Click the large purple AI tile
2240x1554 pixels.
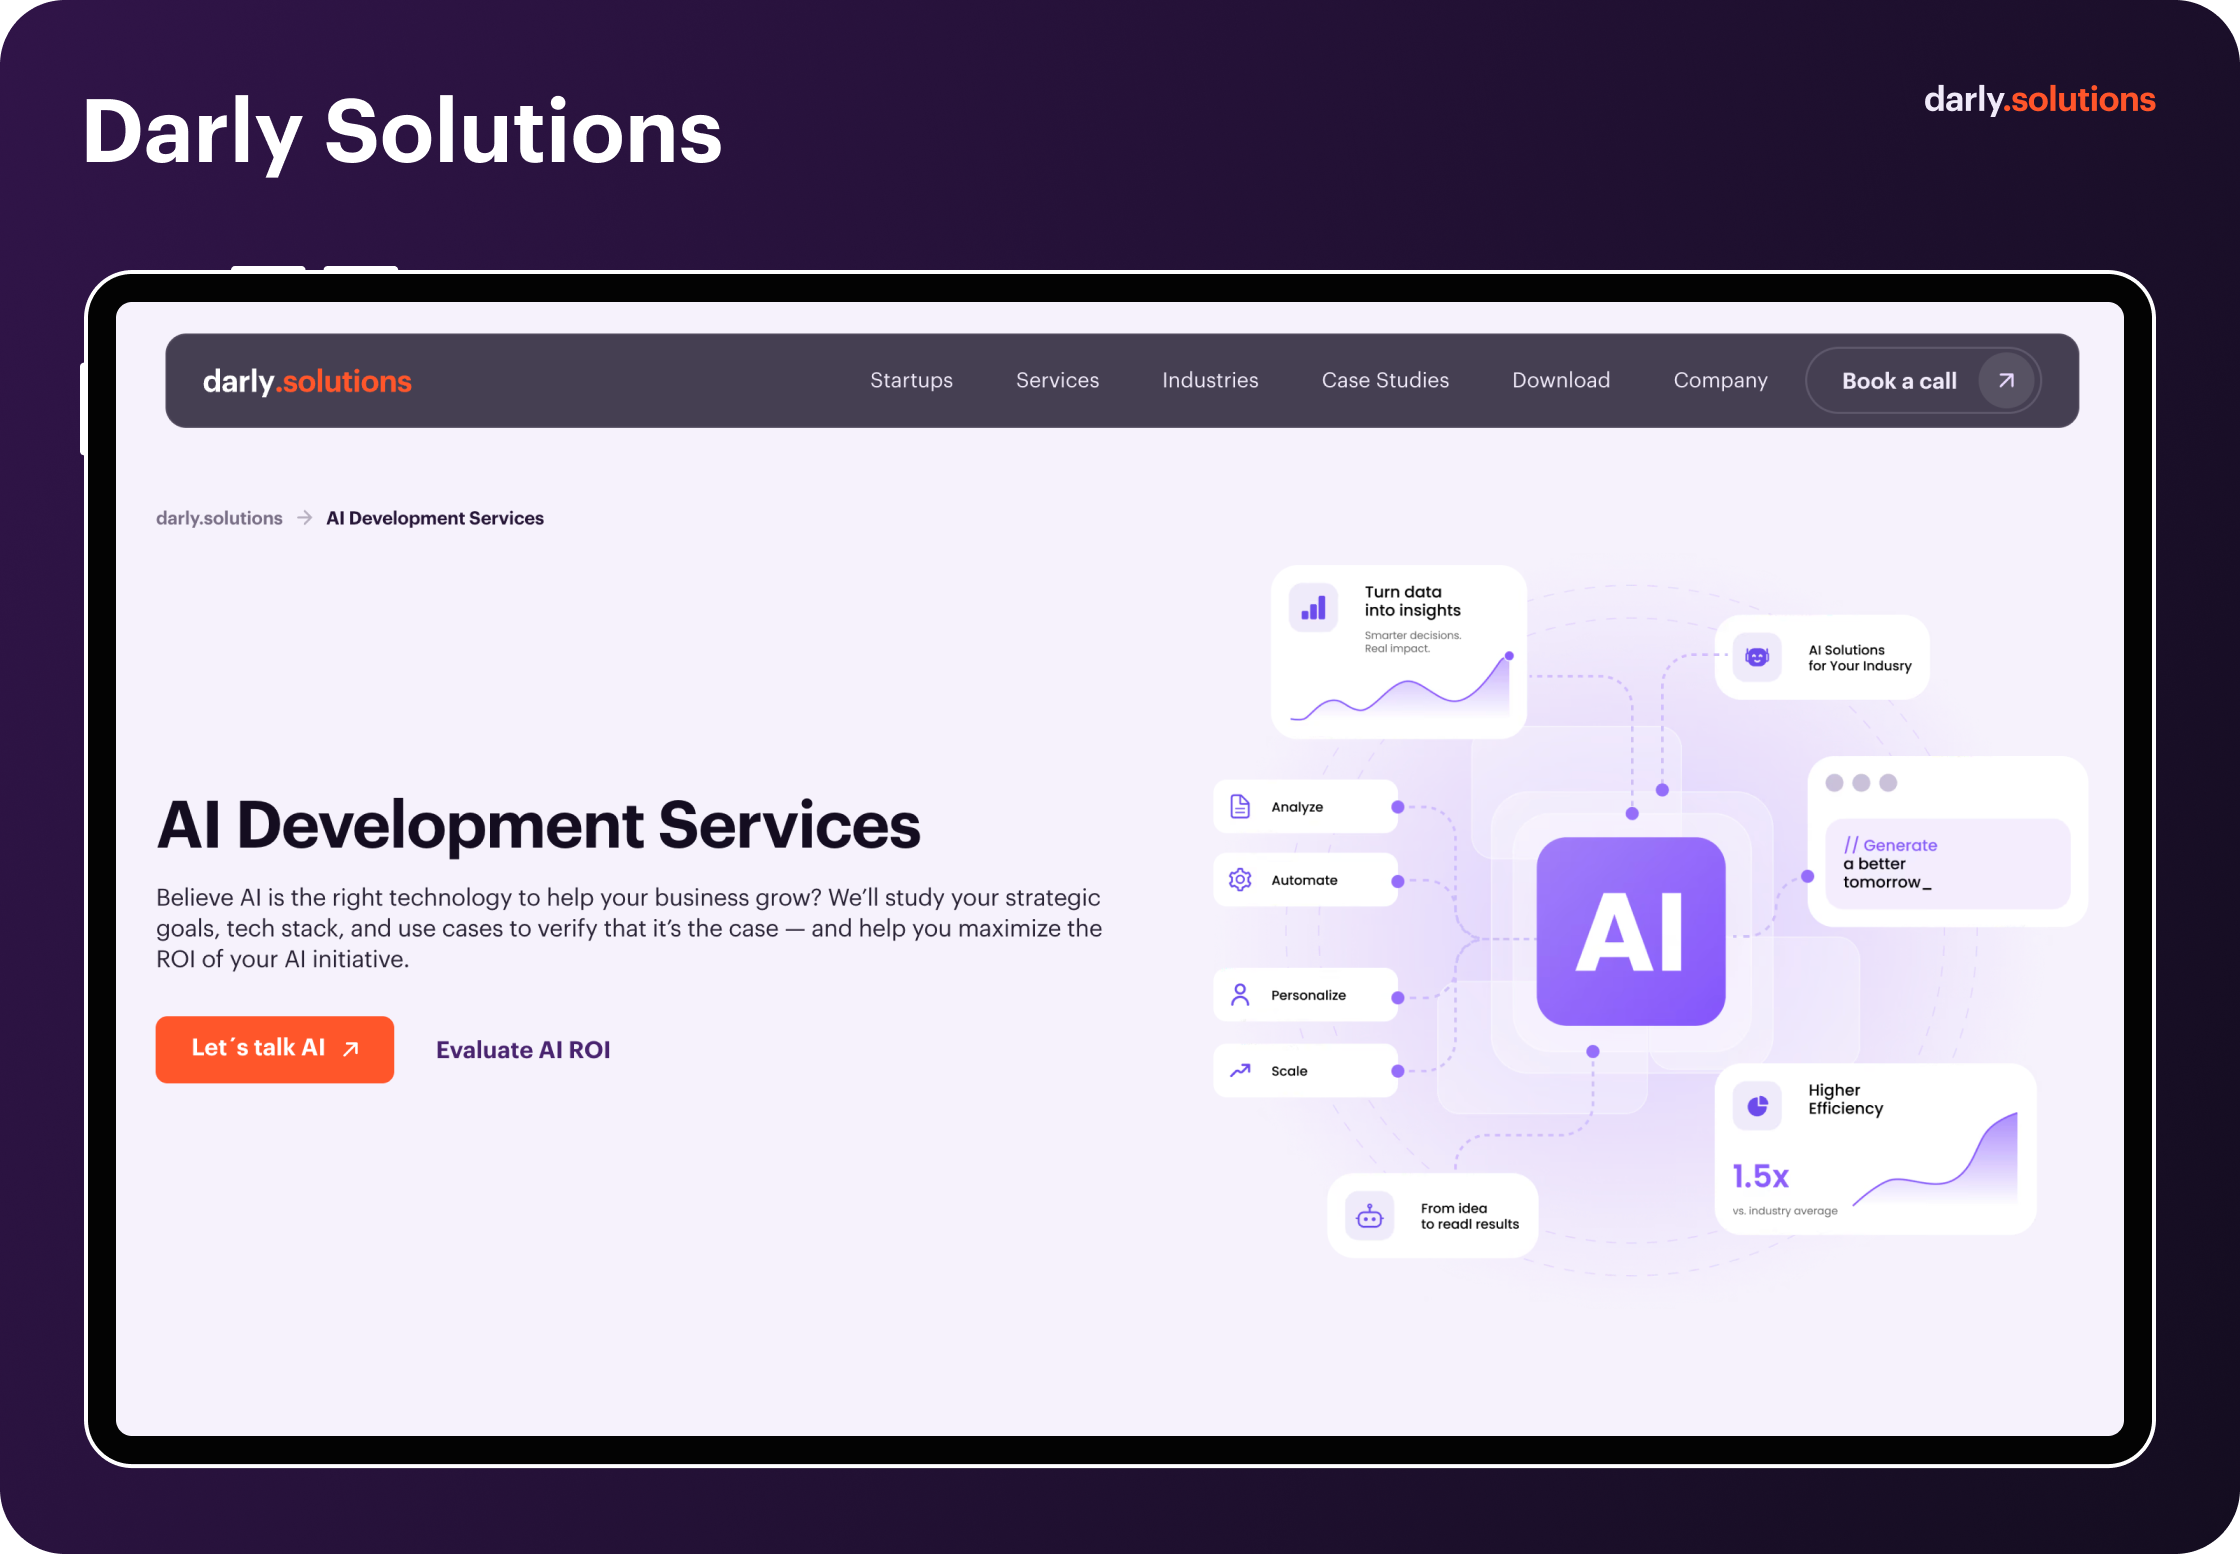tap(1631, 931)
